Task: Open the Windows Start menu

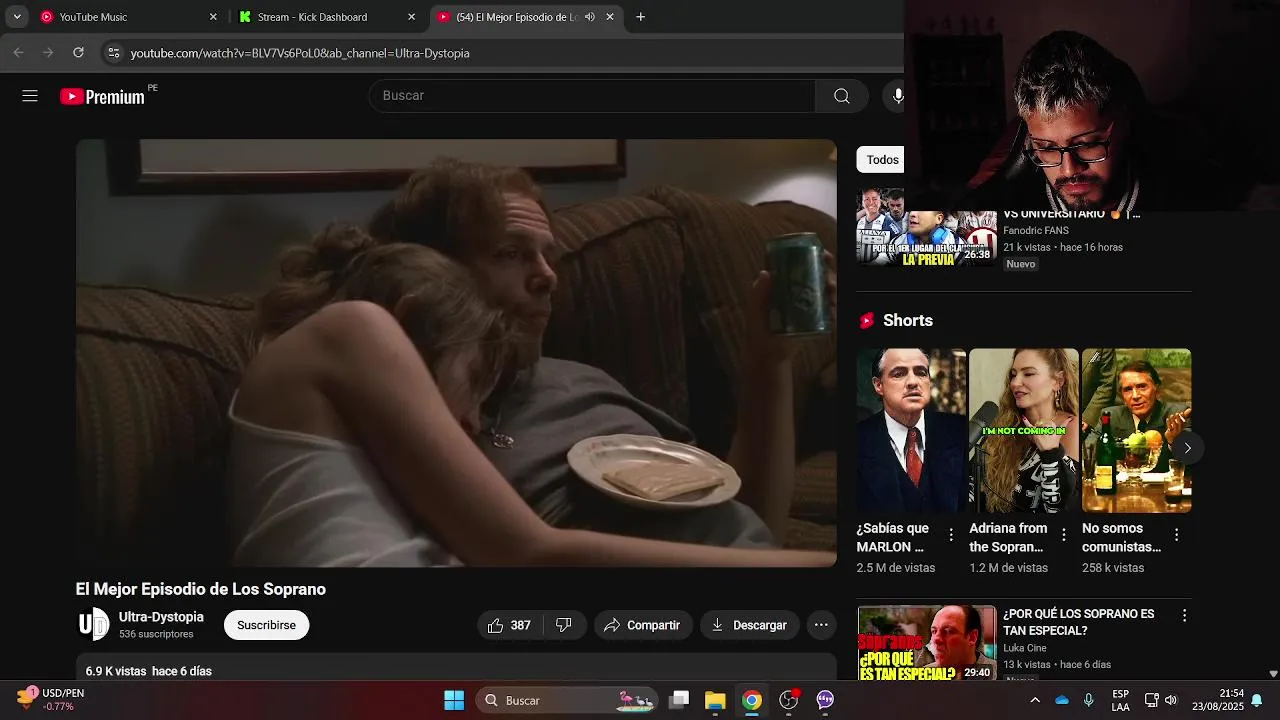Action: click(454, 700)
